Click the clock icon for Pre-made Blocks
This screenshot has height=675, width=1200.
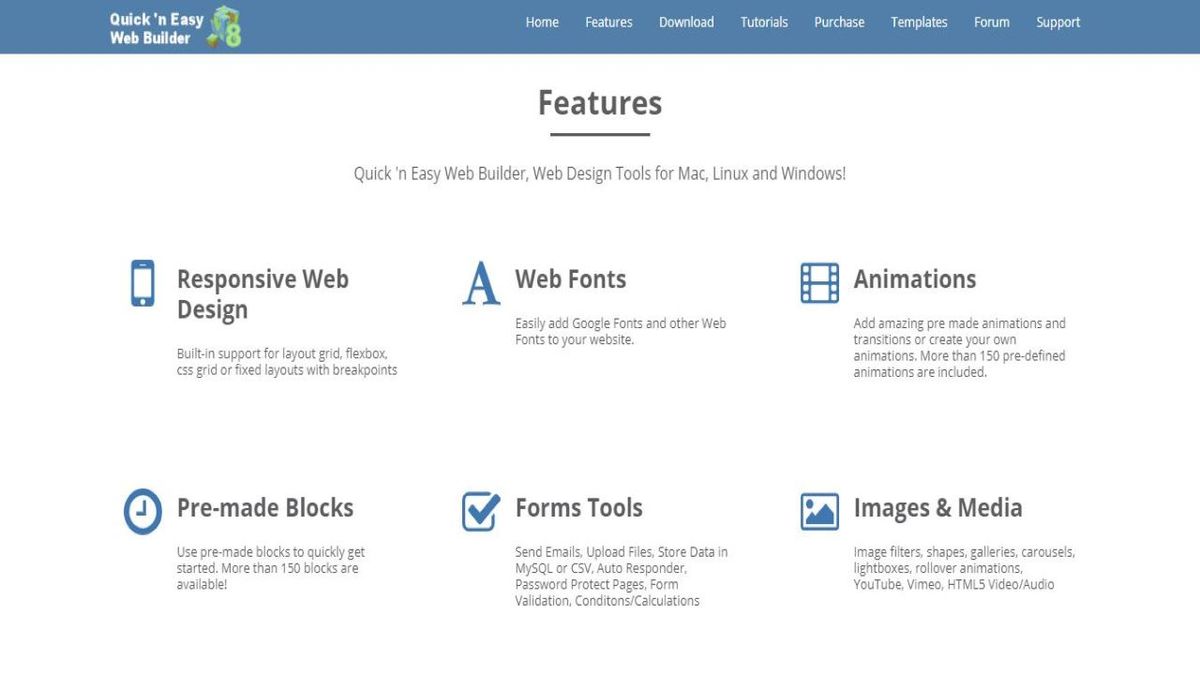[142, 511]
